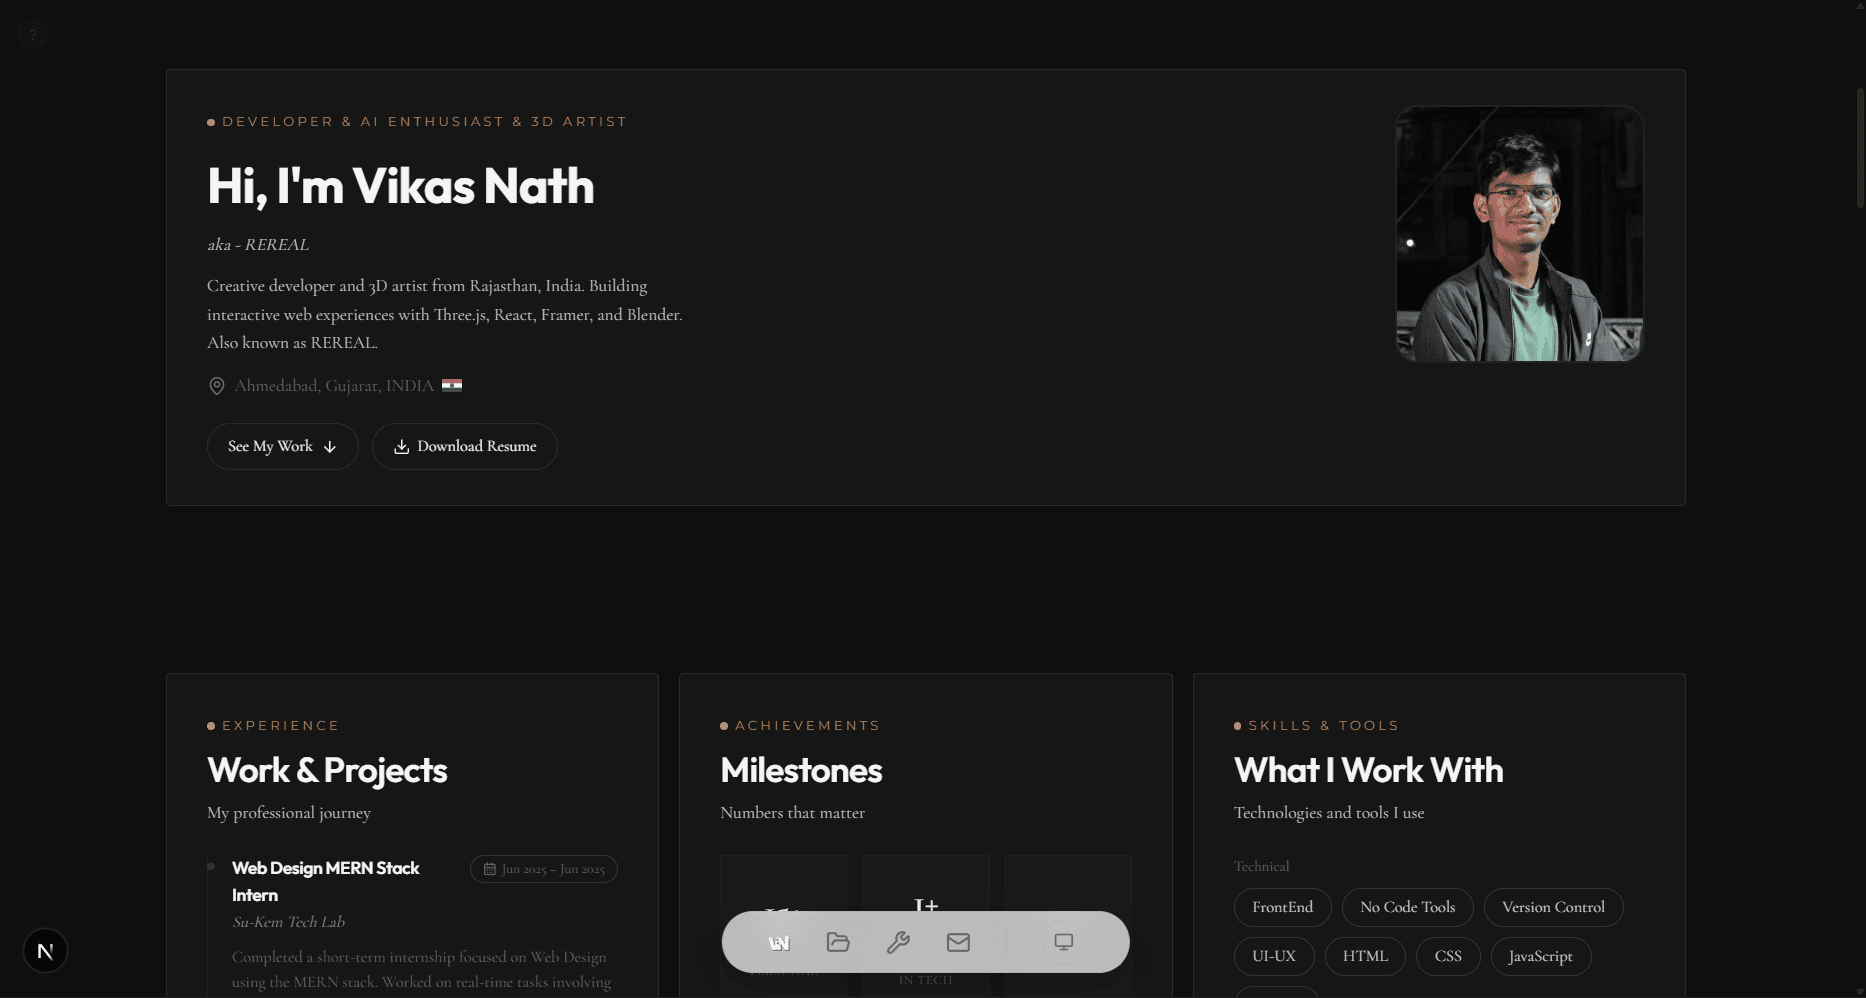Select the FrontEnd skill tag
Image resolution: width=1866 pixels, height=998 pixels.
[1283, 907]
